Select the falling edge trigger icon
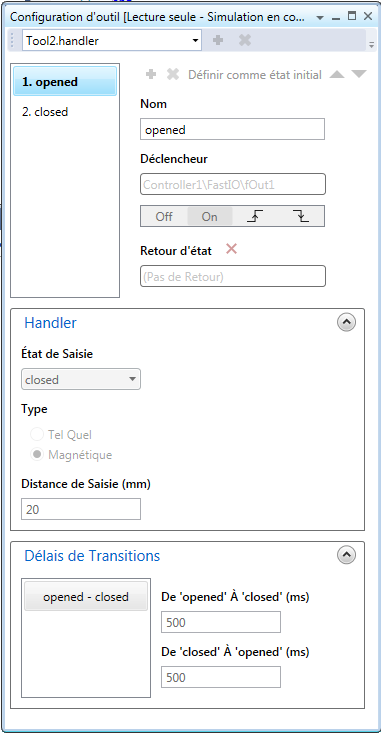 [x=300, y=216]
